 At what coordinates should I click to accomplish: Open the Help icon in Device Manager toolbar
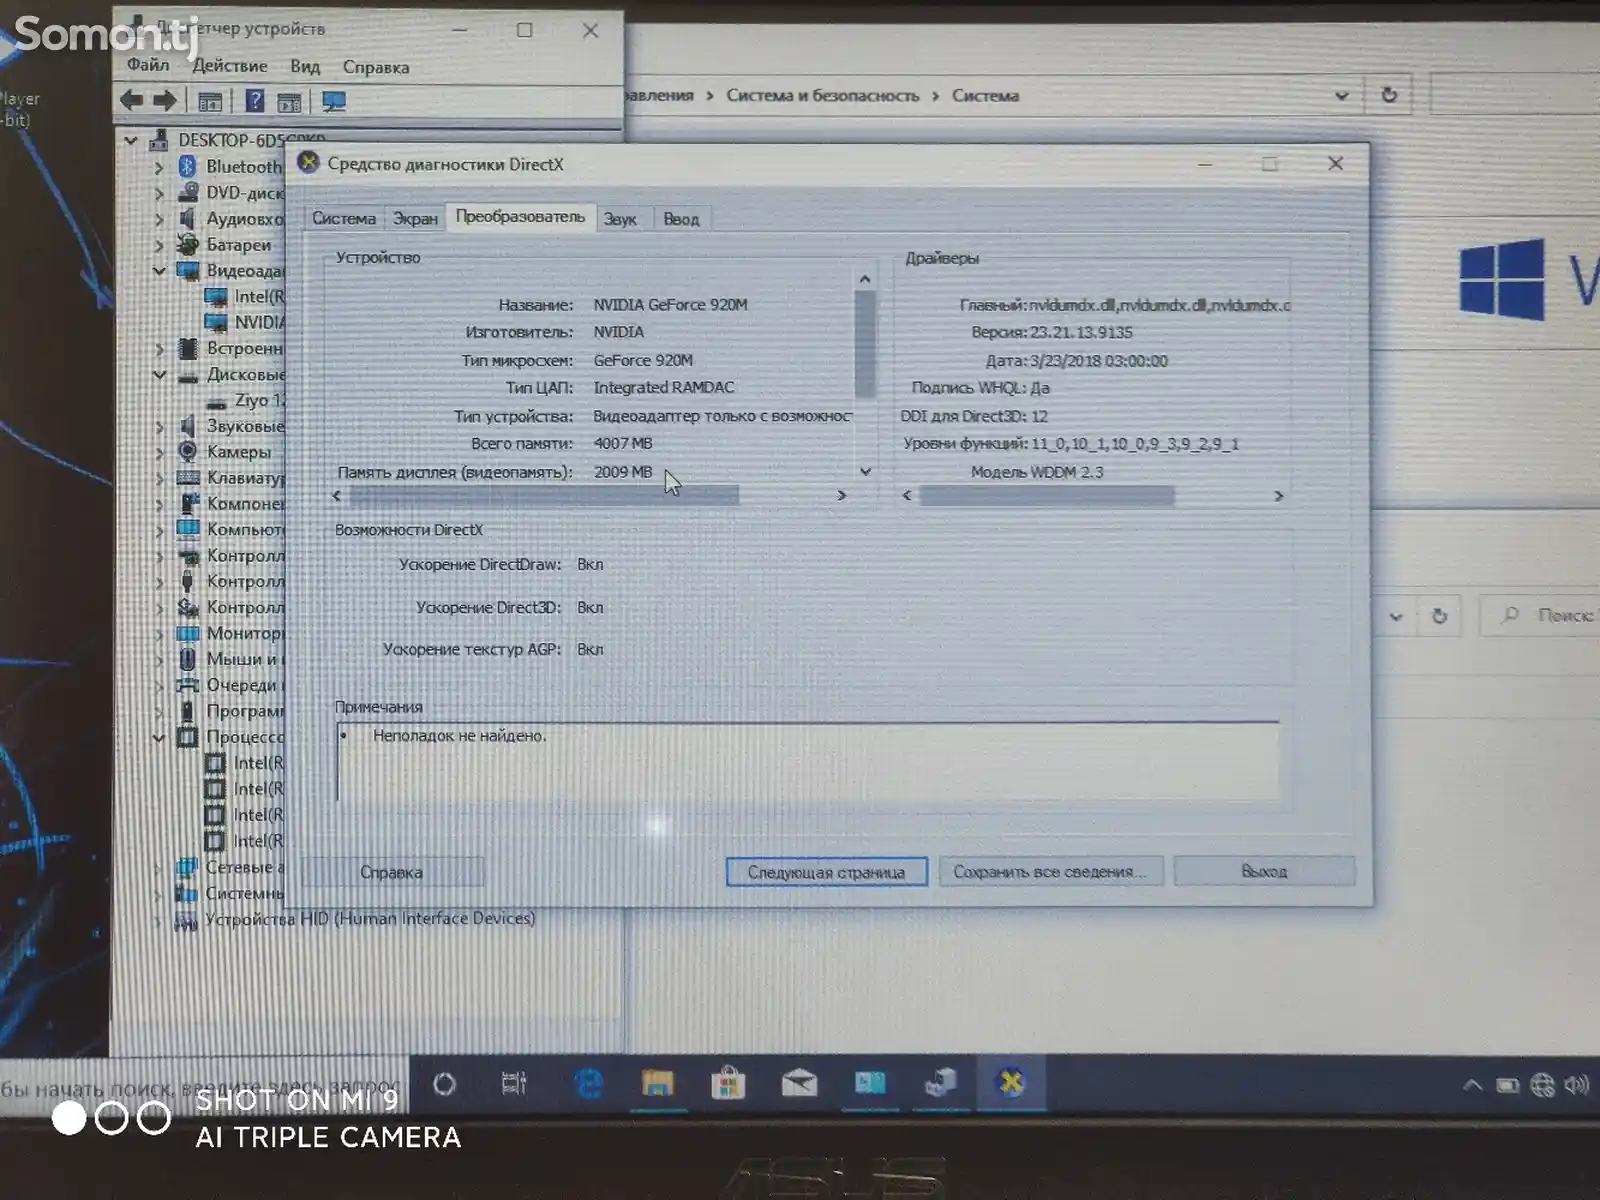pos(255,100)
